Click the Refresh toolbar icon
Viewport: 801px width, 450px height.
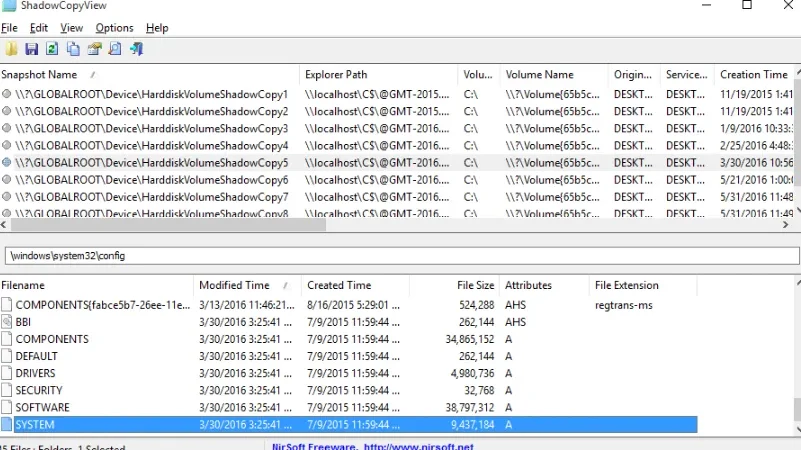(52, 49)
